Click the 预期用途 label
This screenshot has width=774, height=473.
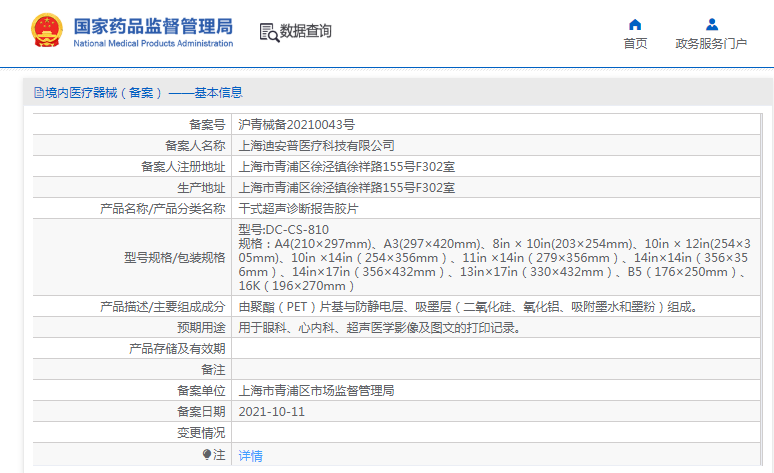pyautogui.click(x=201, y=327)
